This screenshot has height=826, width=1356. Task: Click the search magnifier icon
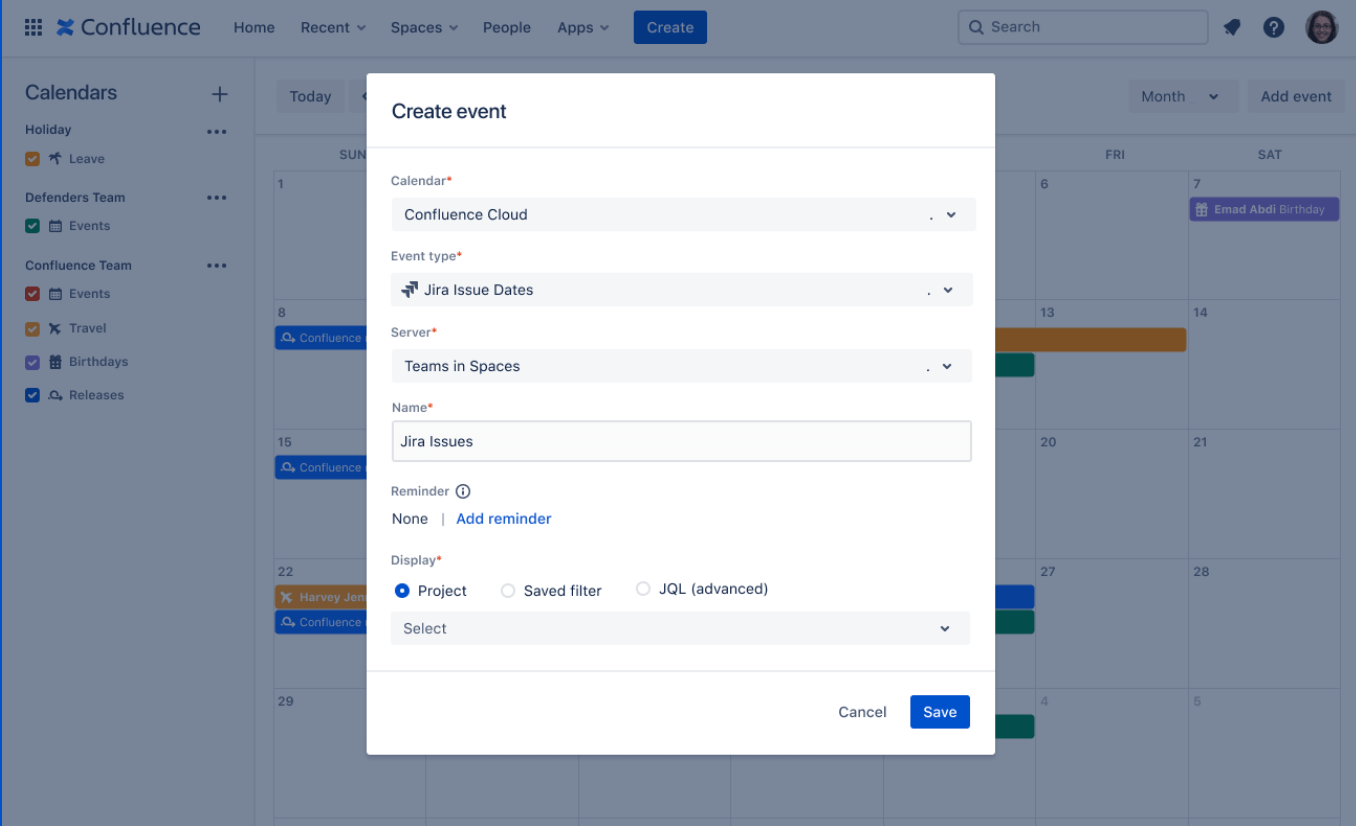(x=976, y=28)
